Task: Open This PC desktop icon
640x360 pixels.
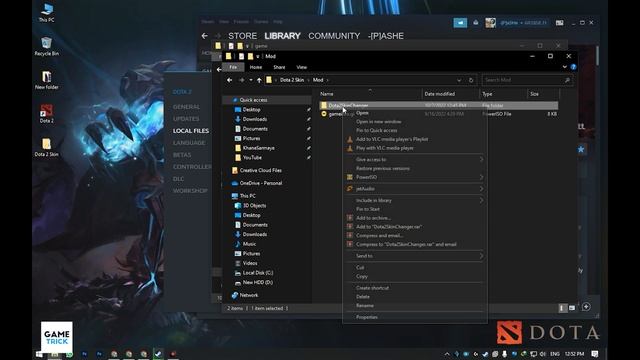Action: [x=47, y=13]
